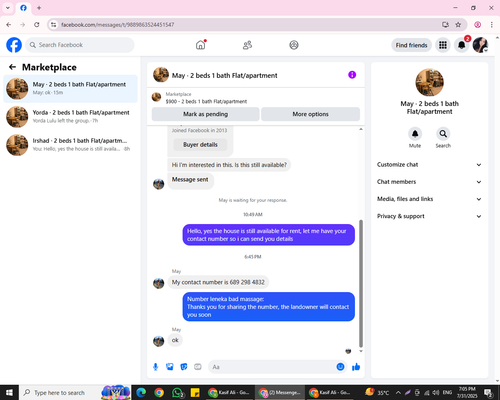
Task: Select Irshad 2 beds 1 bath conversation
Action: coord(70,145)
